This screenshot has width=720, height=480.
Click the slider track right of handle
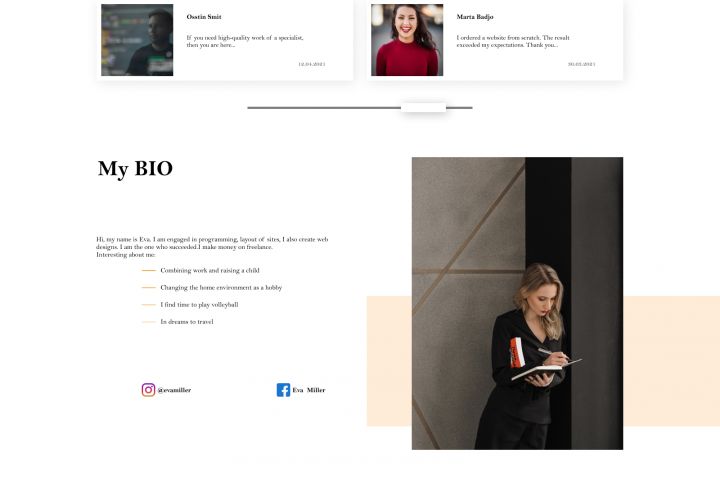pyautogui.click(x=459, y=107)
